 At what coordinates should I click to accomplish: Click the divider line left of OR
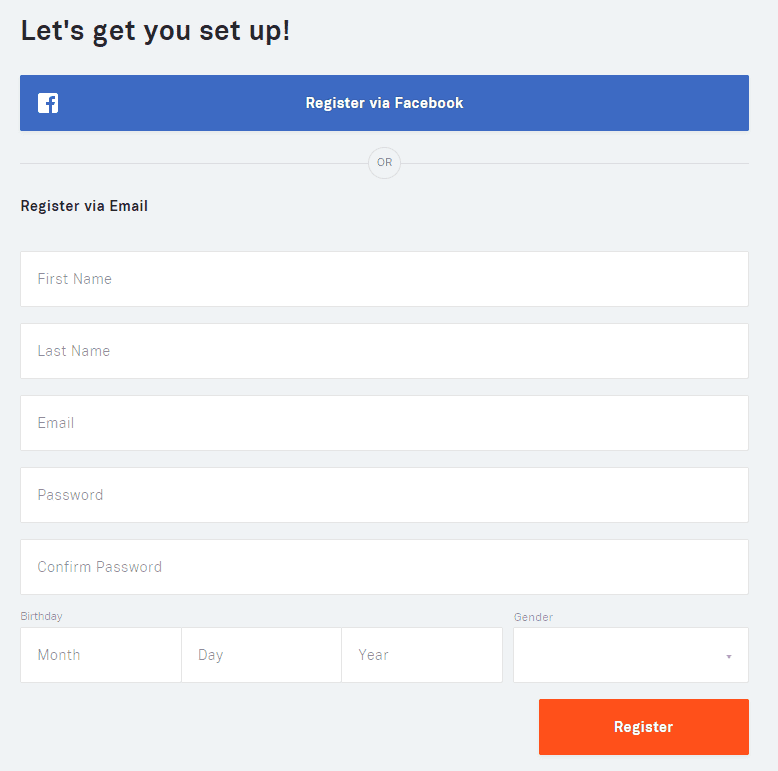(194, 163)
